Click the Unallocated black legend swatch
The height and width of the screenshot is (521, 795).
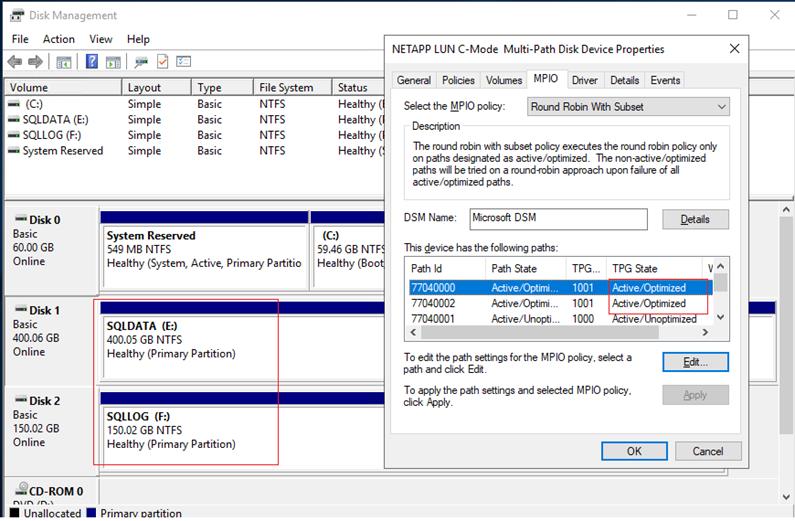(15, 512)
